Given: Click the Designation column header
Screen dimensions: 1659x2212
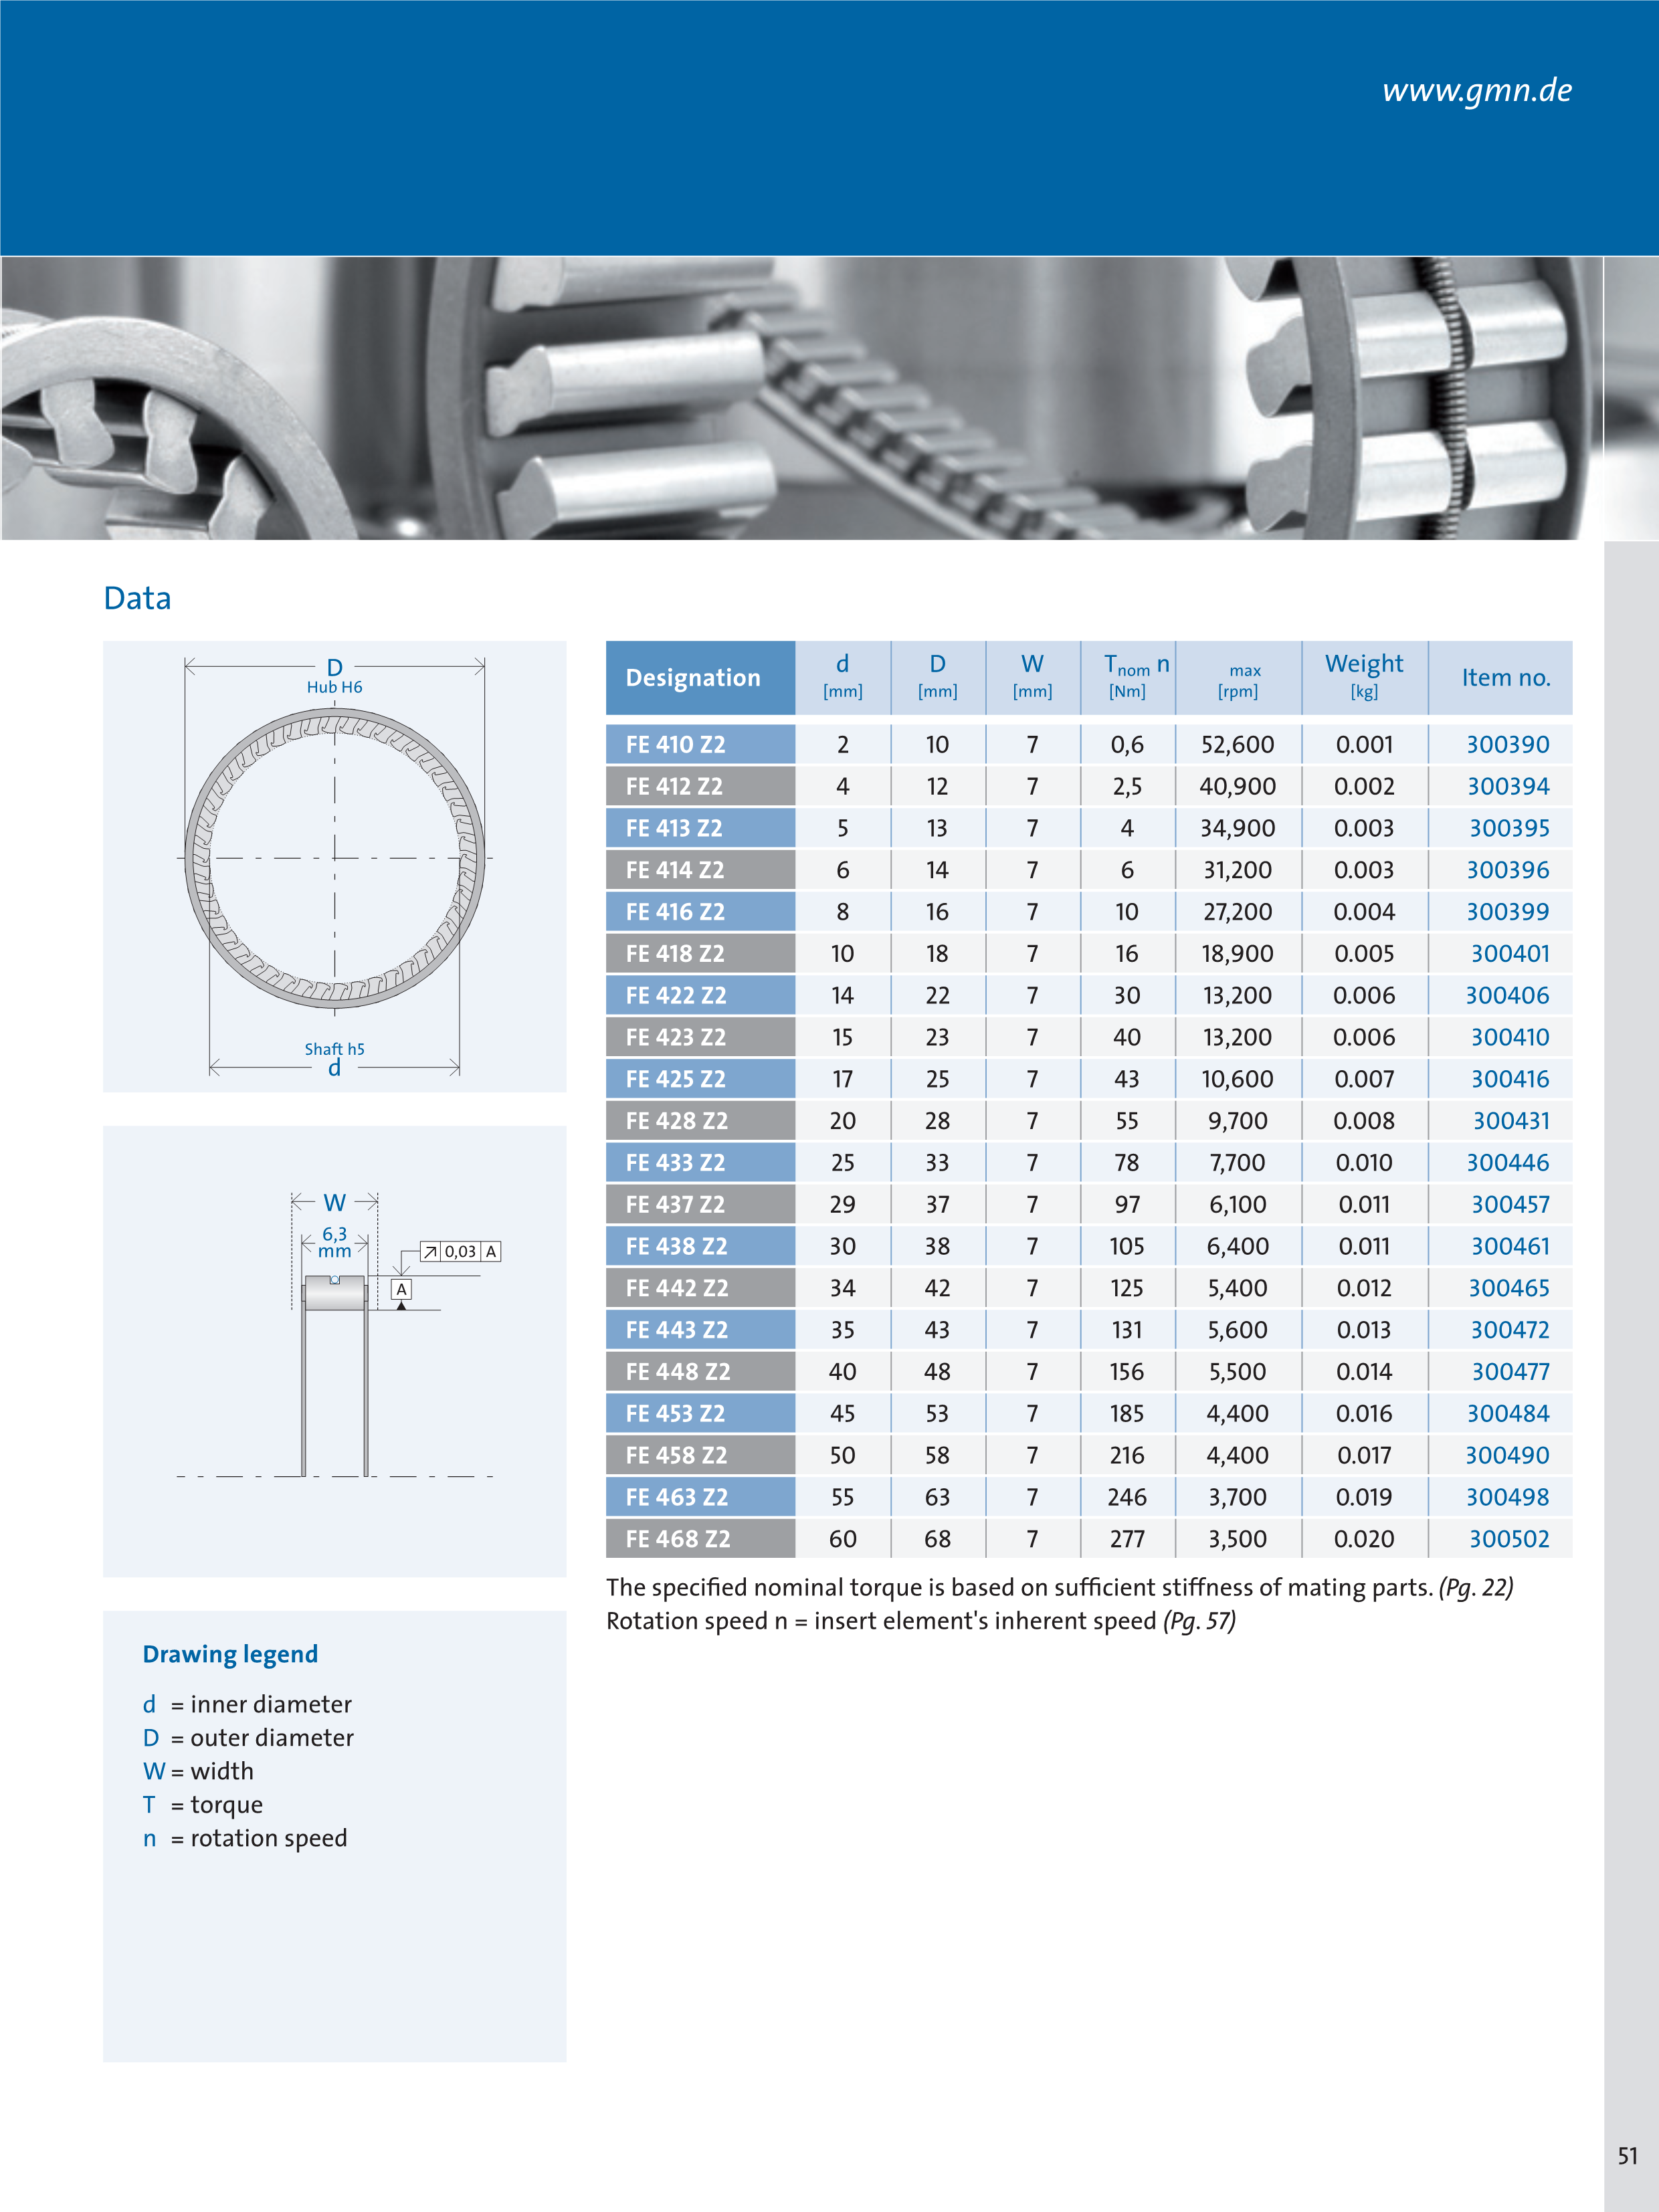Looking at the screenshot, I should coord(700,678).
